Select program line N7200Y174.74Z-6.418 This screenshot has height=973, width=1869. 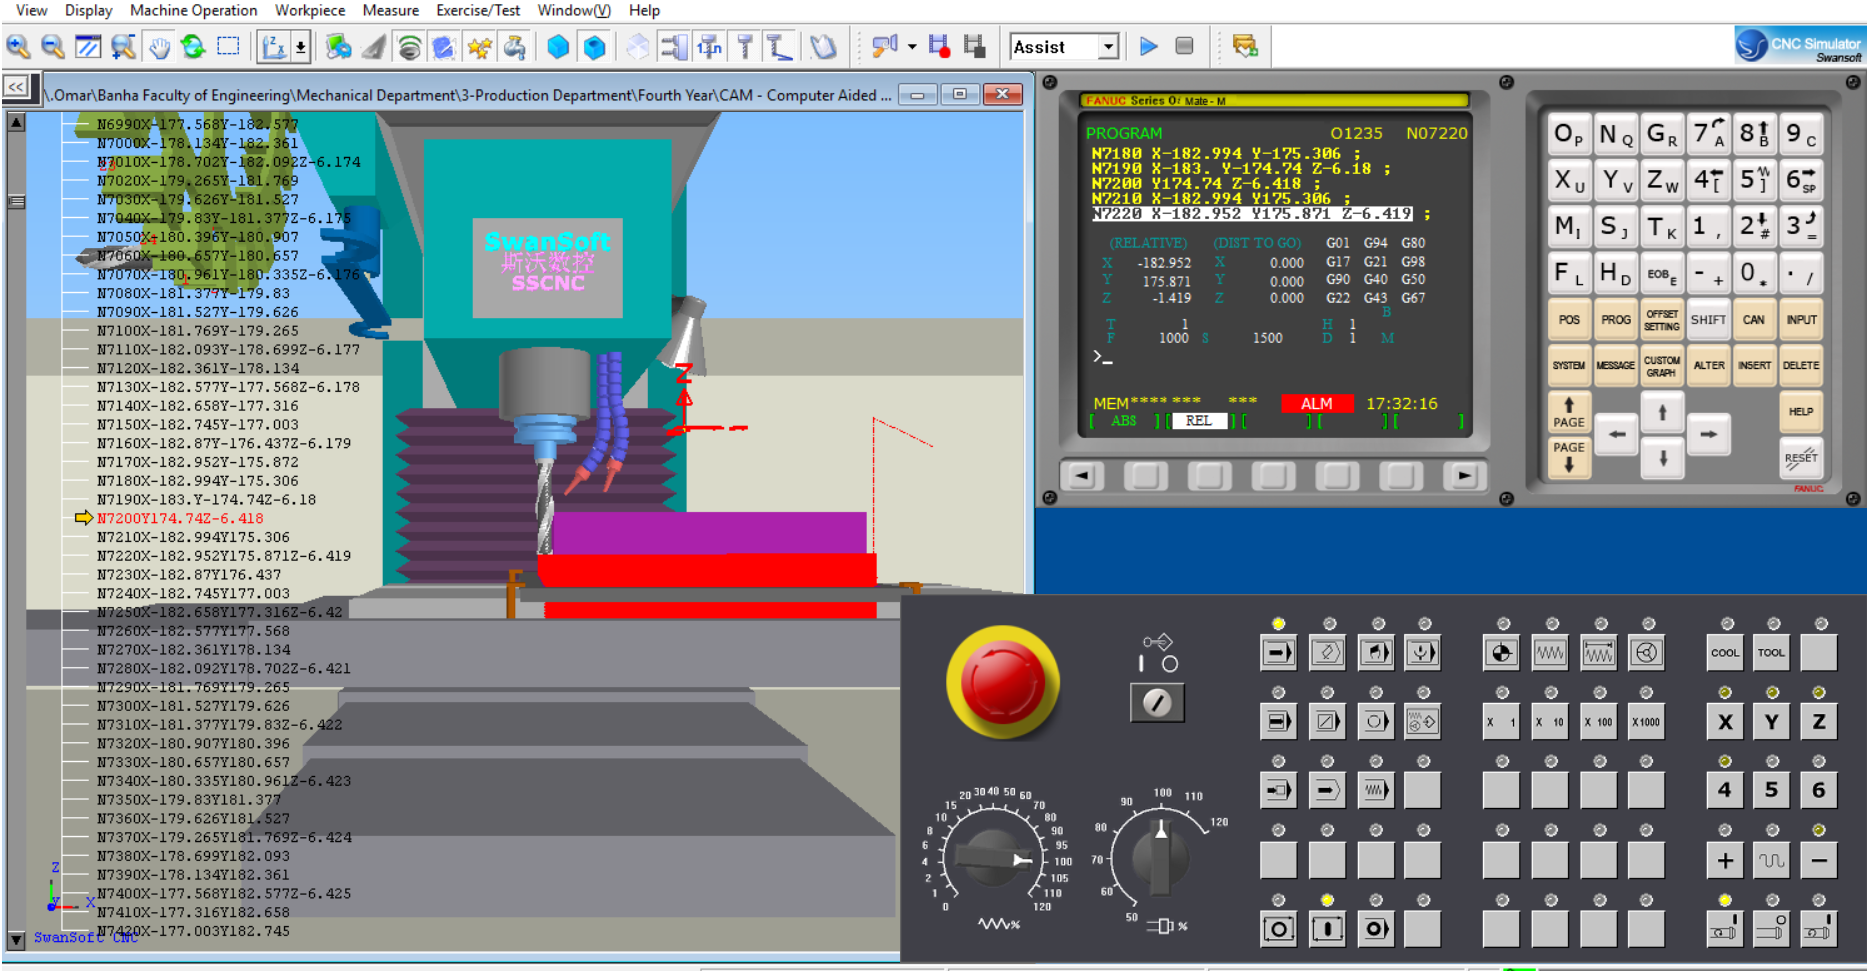click(x=180, y=518)
